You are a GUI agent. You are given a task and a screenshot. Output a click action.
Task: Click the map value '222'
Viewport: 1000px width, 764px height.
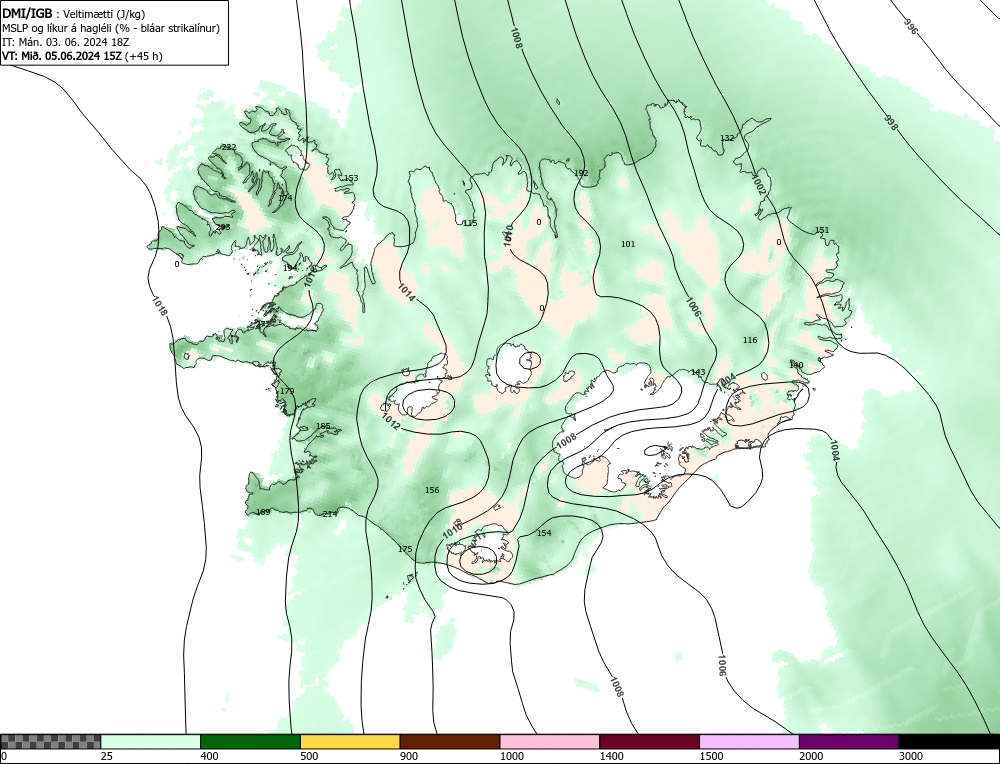pos(228,147)
